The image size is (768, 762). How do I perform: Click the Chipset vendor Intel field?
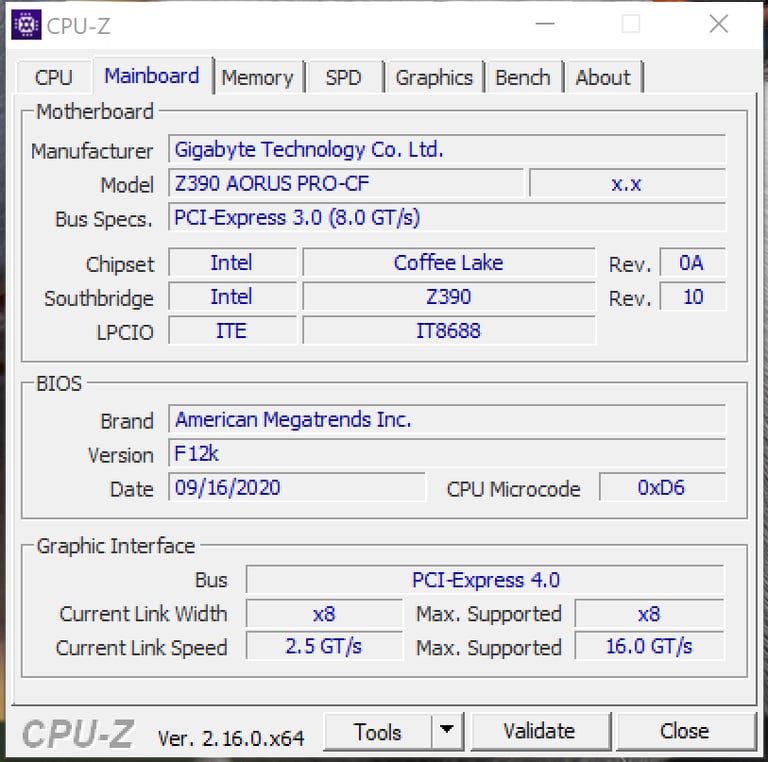click(233, 262)
